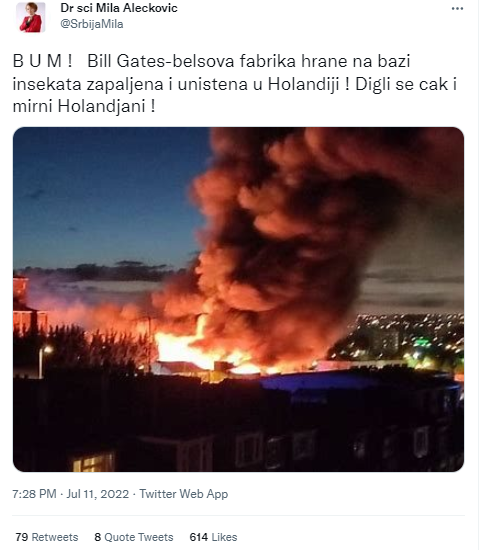The image size is (480, 550).
Task: Open the display name Dr sci Mila Aleckovic
Action: [119, 8]
